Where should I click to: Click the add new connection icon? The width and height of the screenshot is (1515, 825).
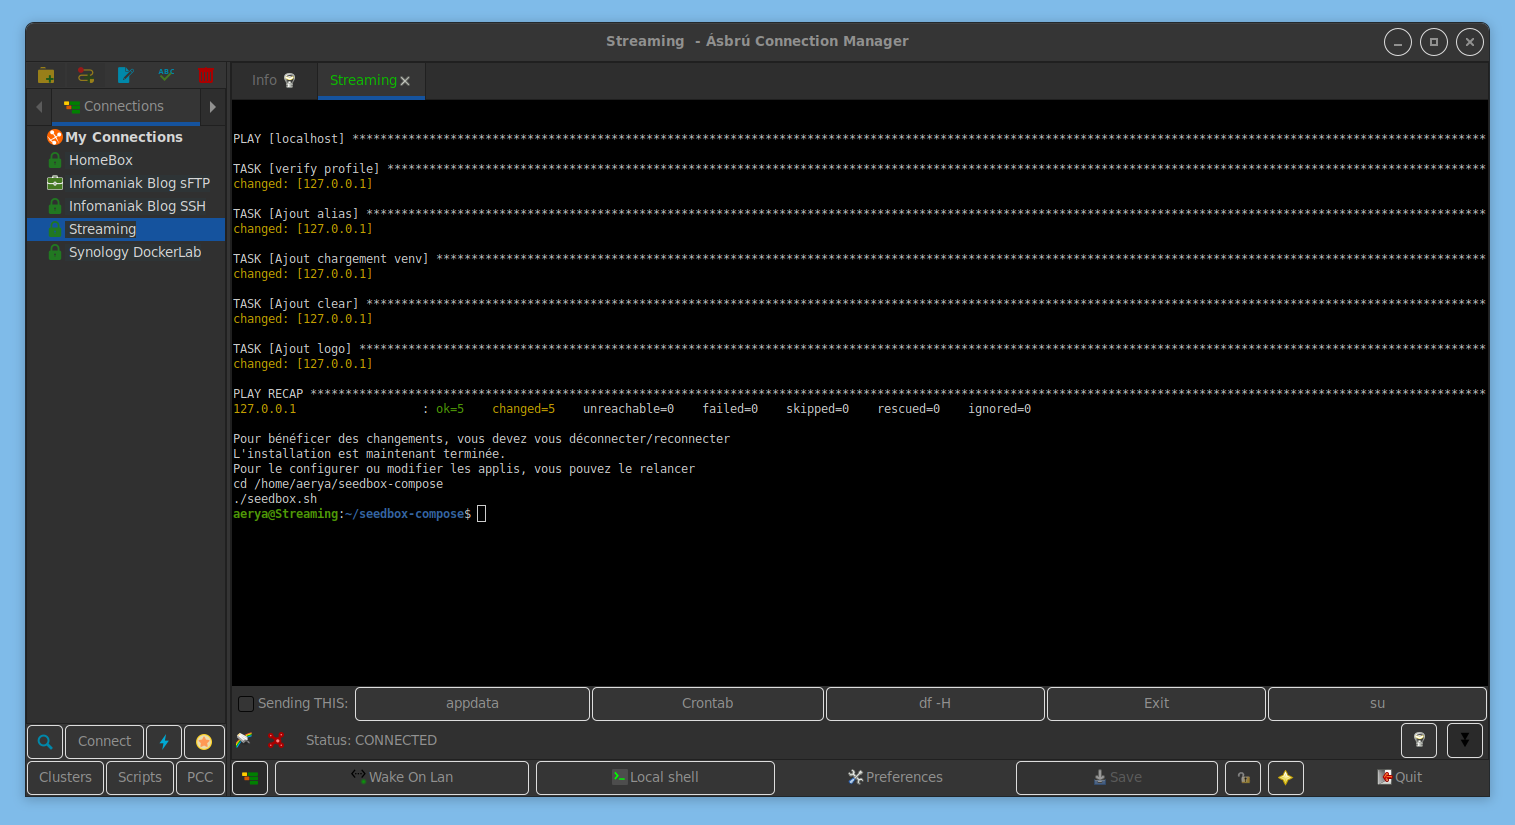click(86, 75)
